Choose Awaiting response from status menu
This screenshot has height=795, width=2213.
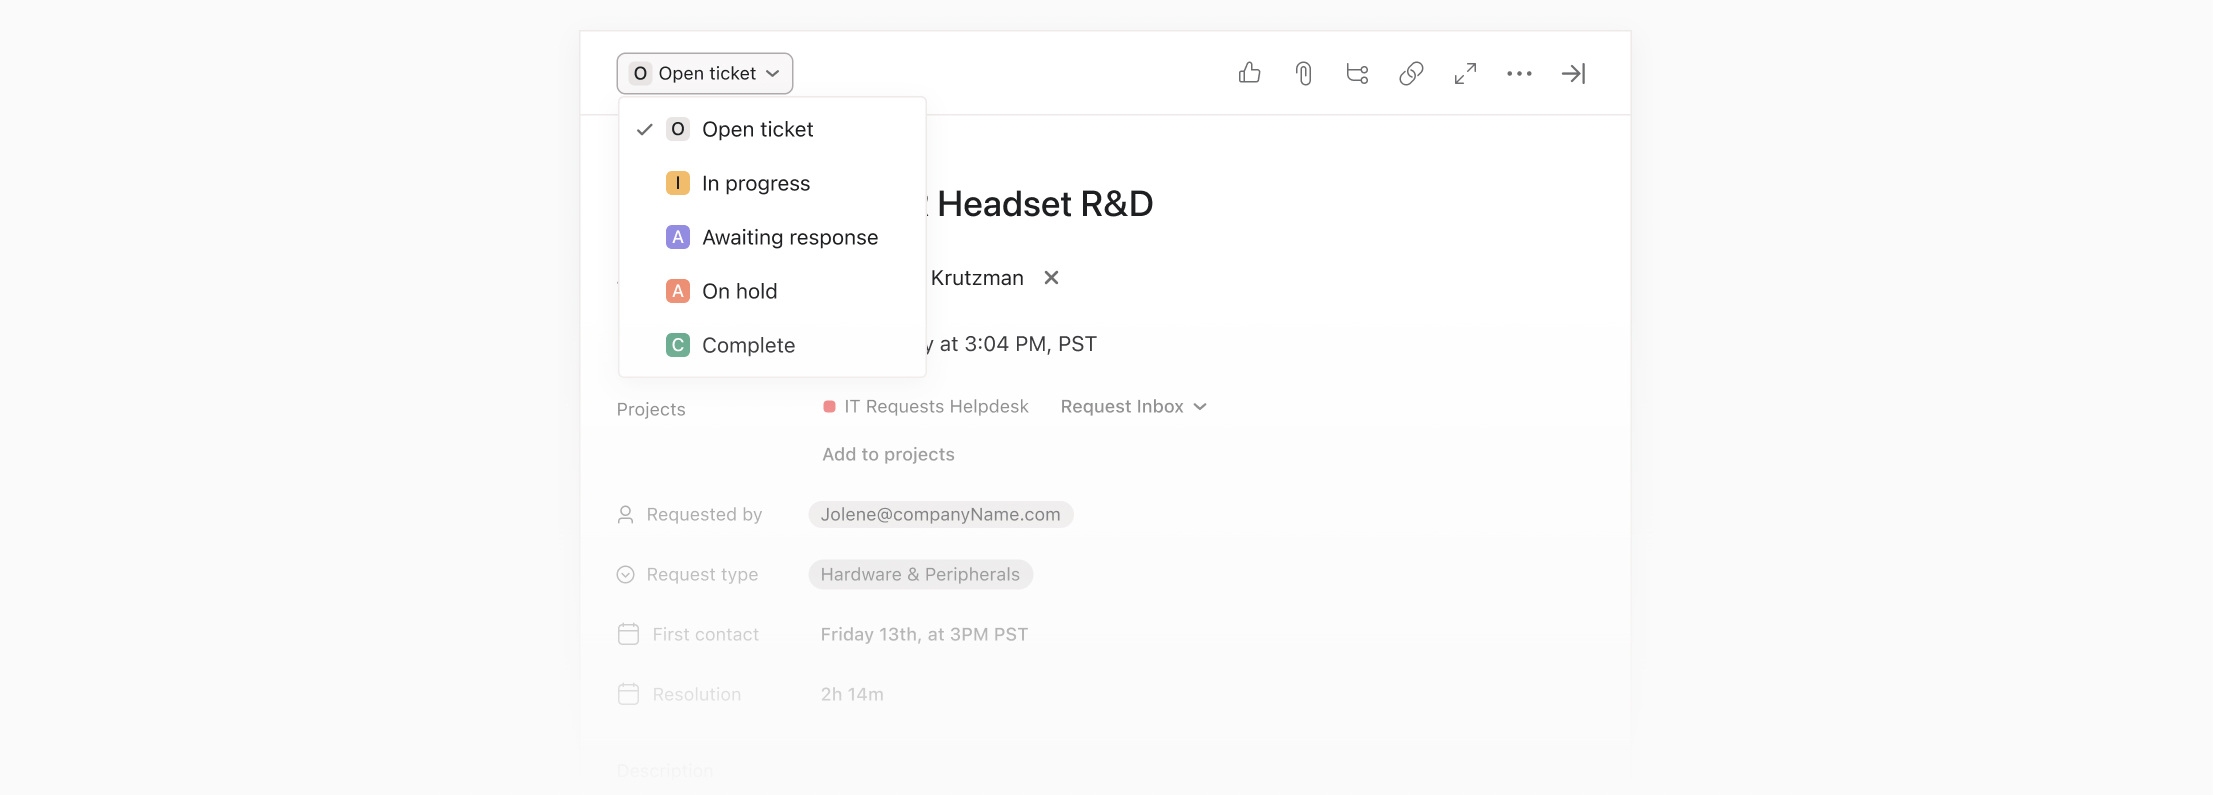coord(772,237)
